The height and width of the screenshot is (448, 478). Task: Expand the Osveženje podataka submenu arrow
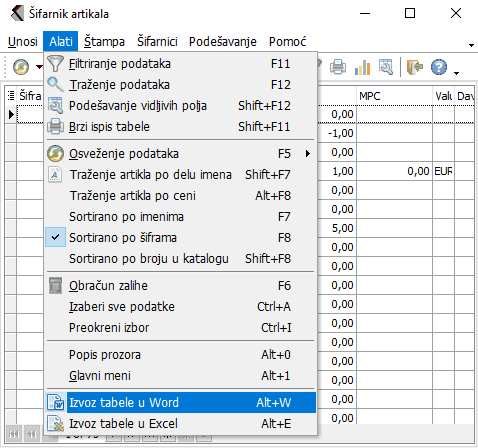coord(308,154)
